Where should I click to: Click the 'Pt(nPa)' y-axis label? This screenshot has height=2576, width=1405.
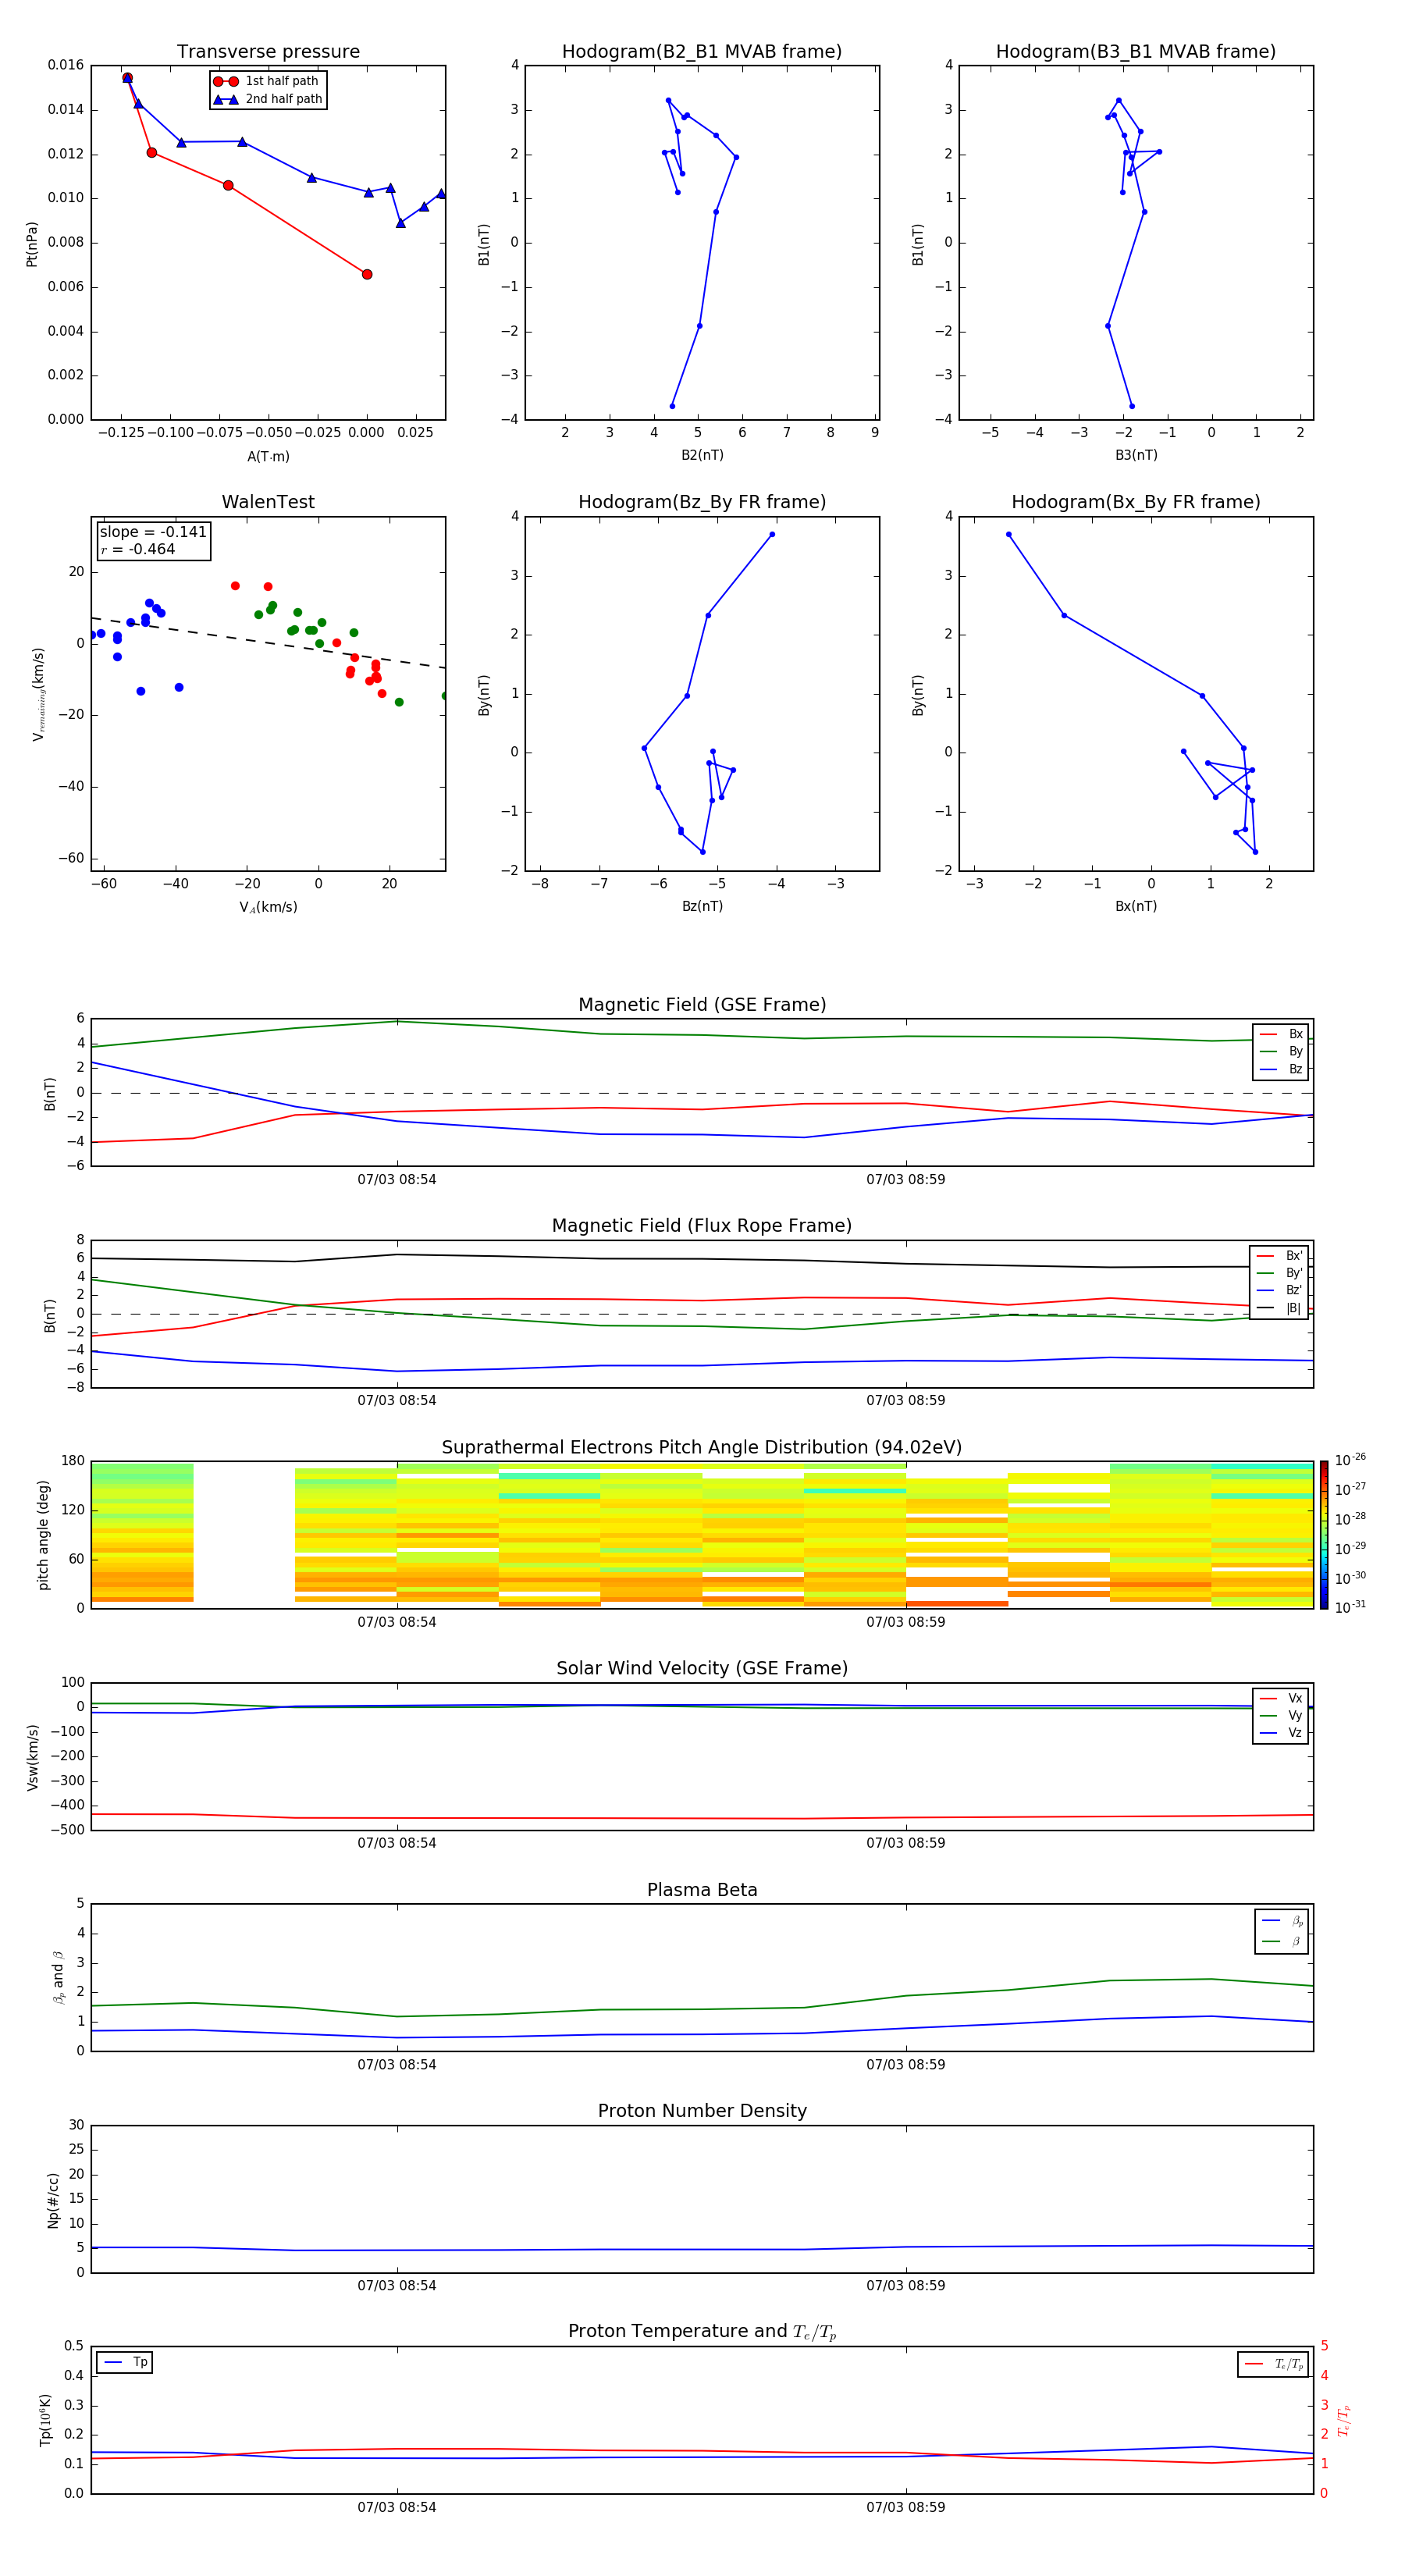click(x=32, y=243)
